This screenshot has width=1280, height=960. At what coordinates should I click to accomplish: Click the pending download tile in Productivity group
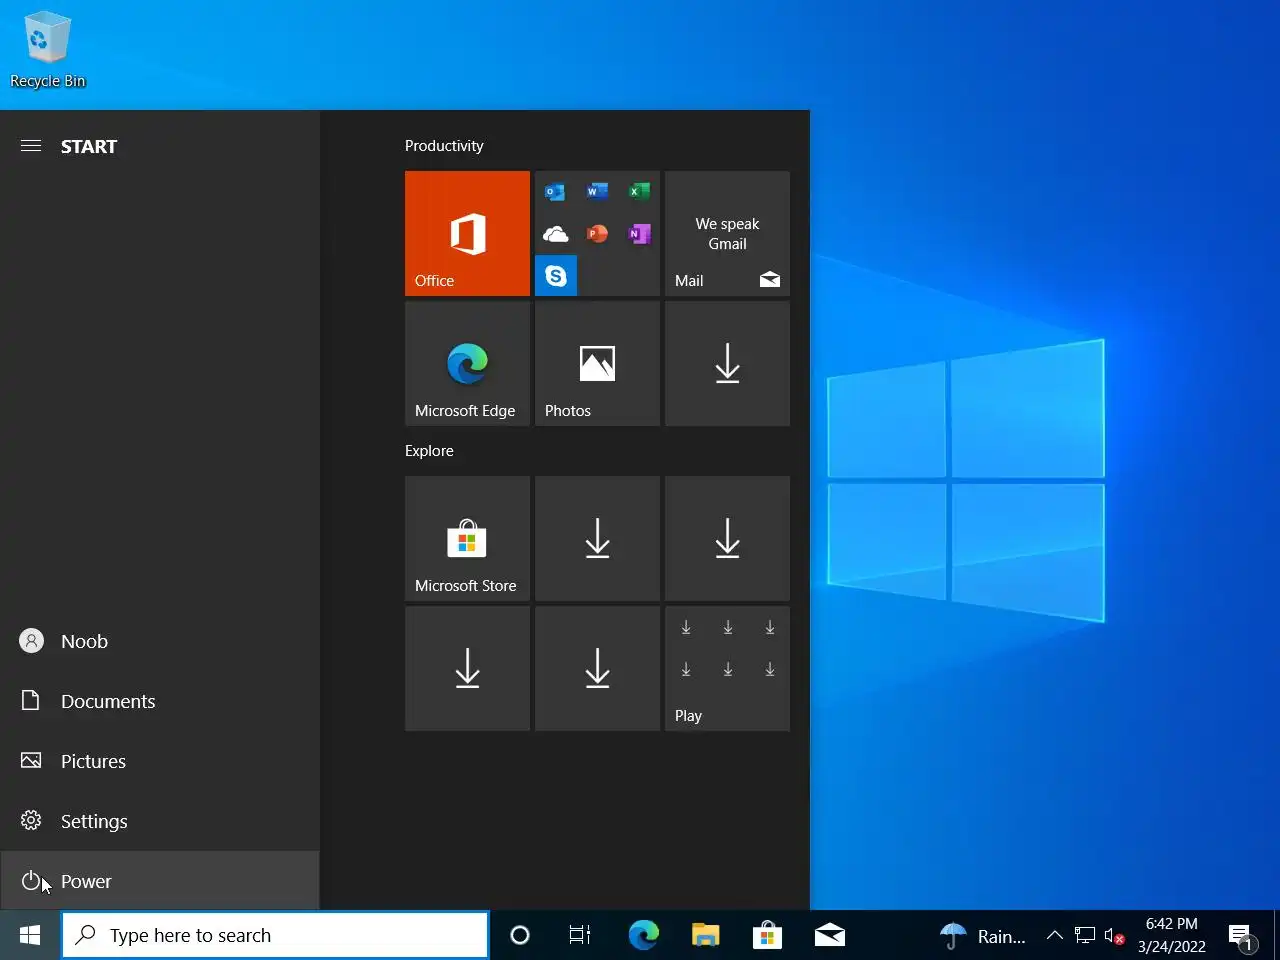(727, 363)
